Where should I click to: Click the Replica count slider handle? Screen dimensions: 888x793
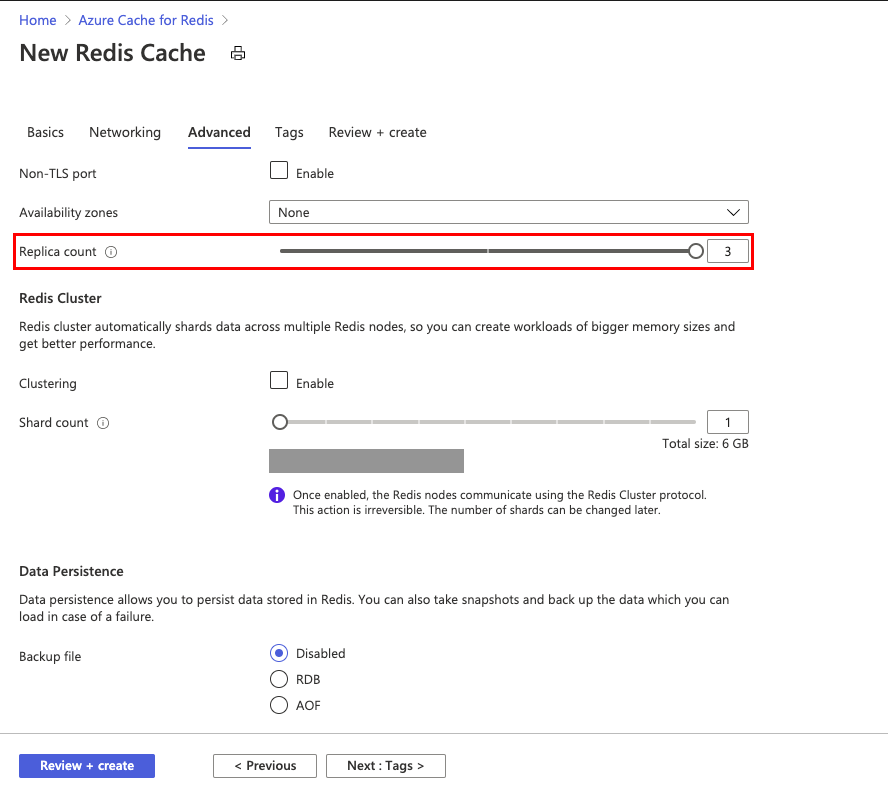pos(696,251)
